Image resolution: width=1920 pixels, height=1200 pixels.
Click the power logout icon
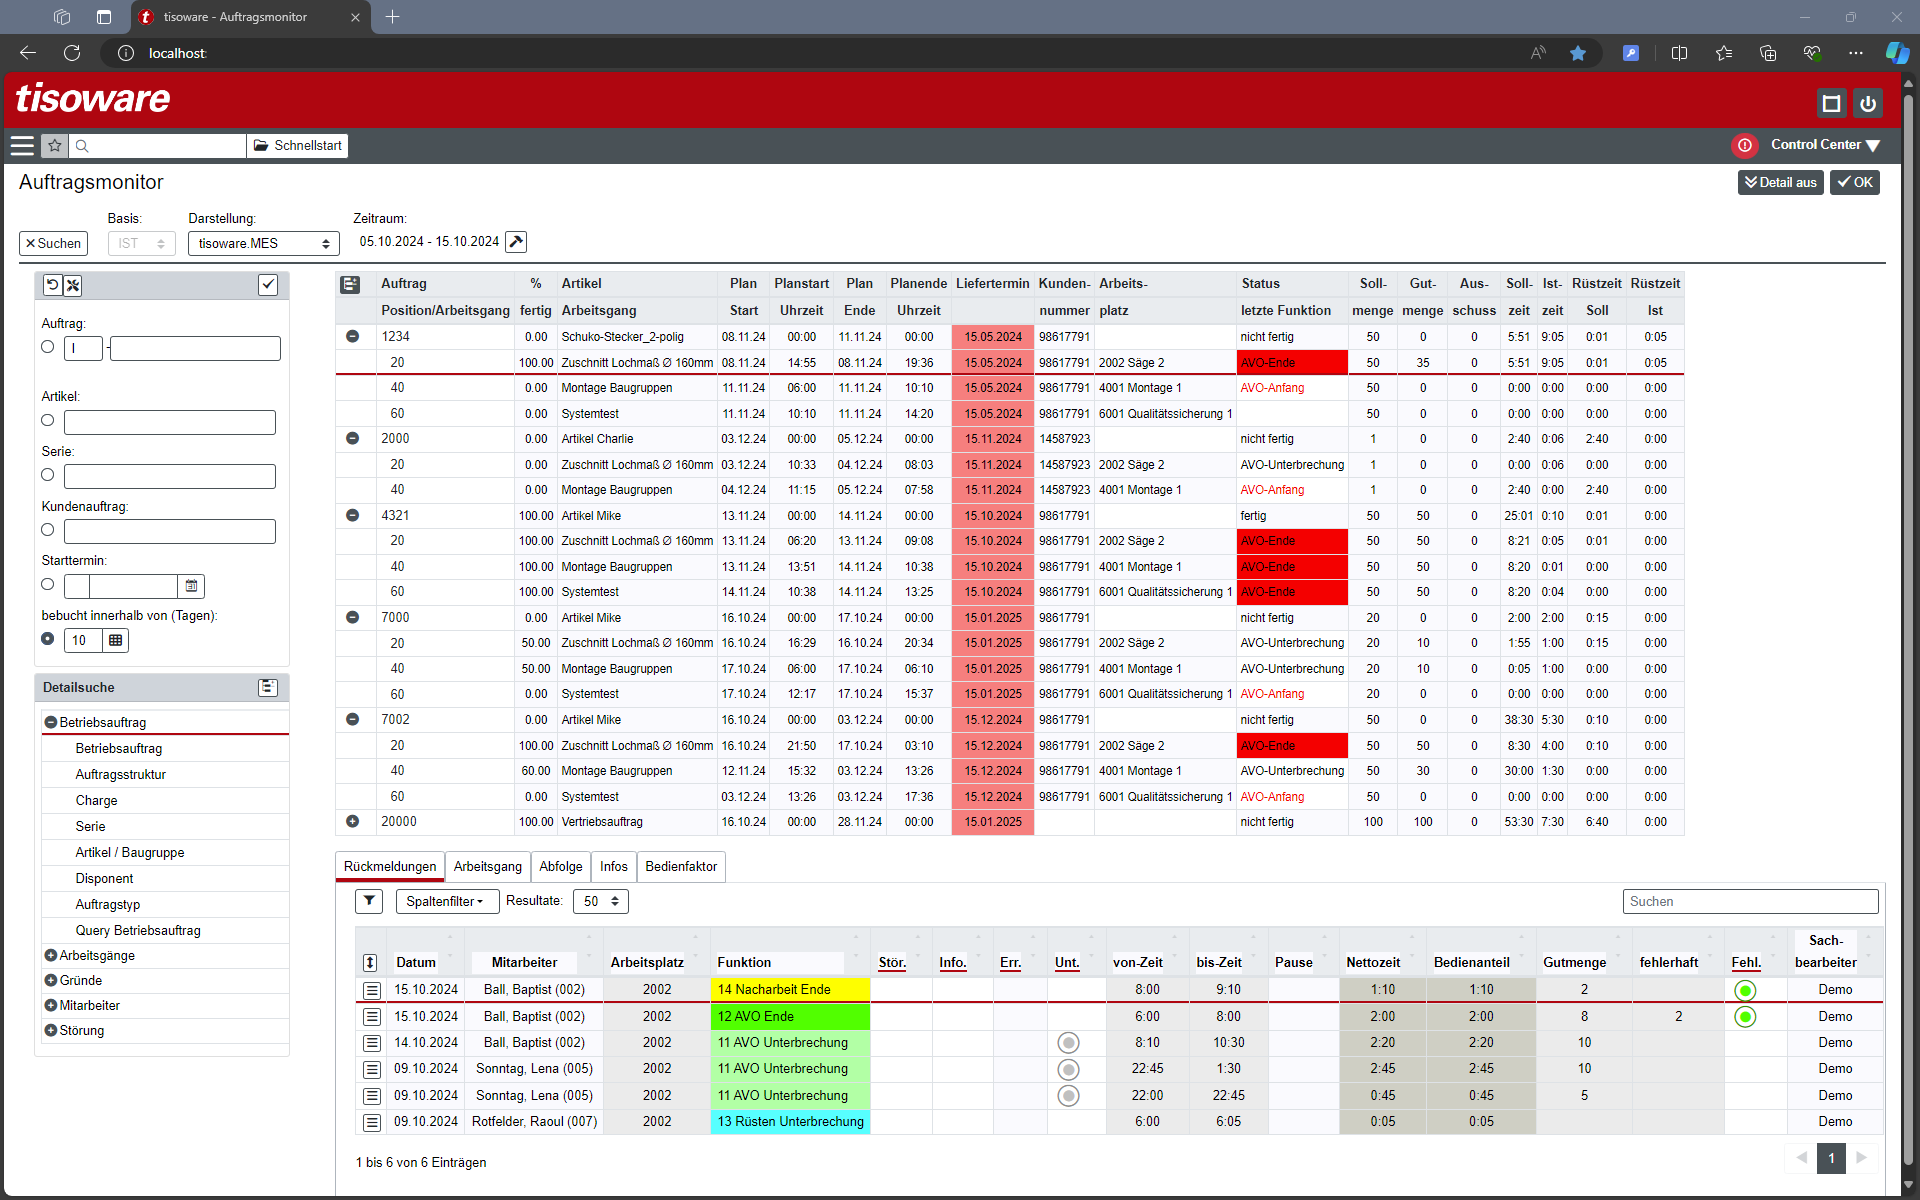(x=1867, y=103)
